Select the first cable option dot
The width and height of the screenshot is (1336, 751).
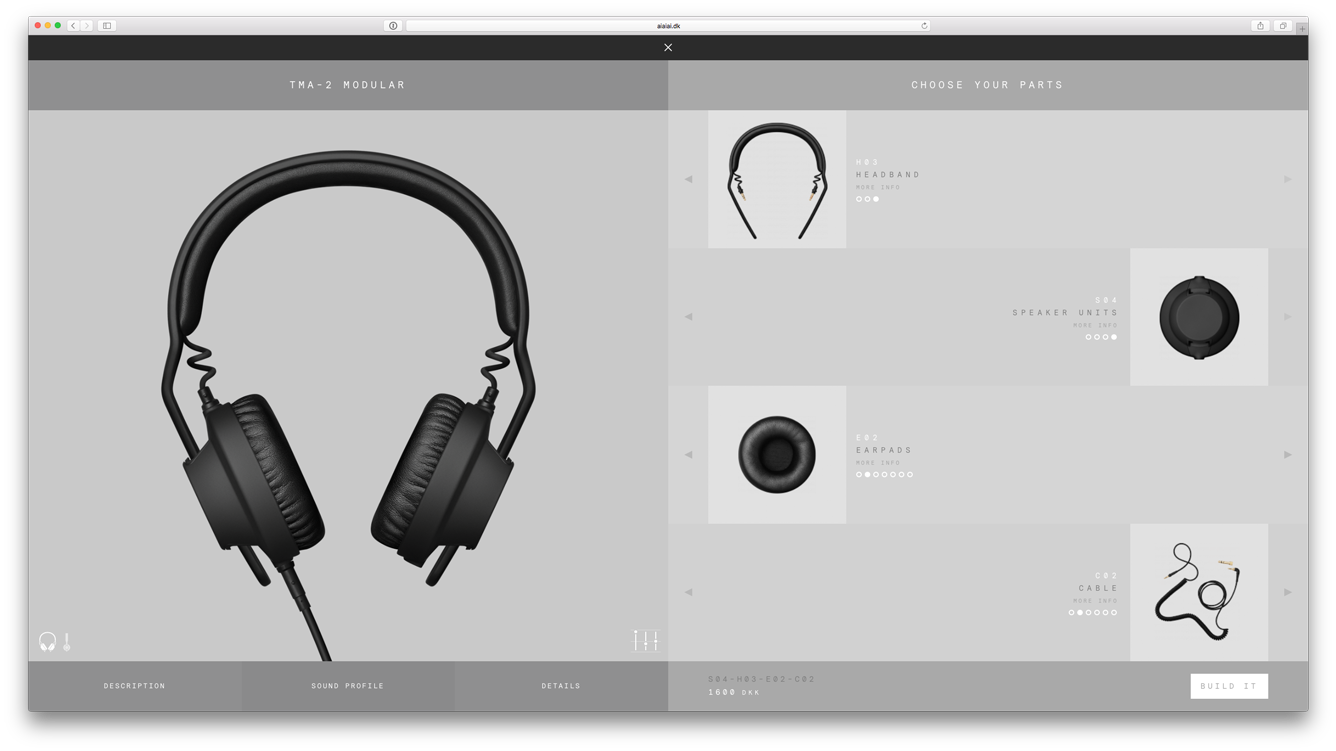1071,612
